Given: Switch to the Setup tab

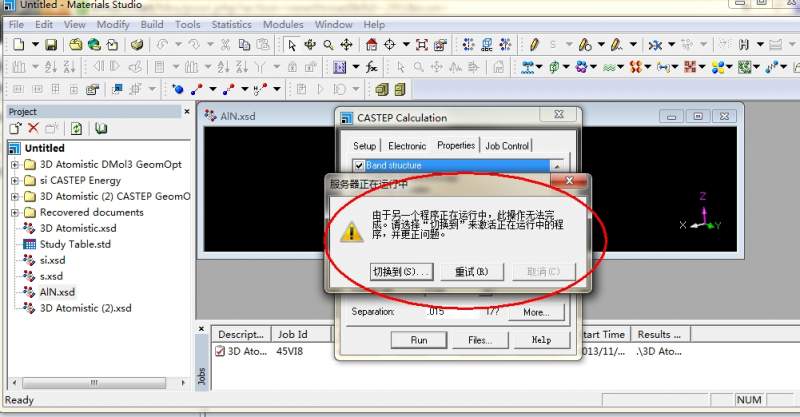Looking at the screenshot, I should coord(364,146).
